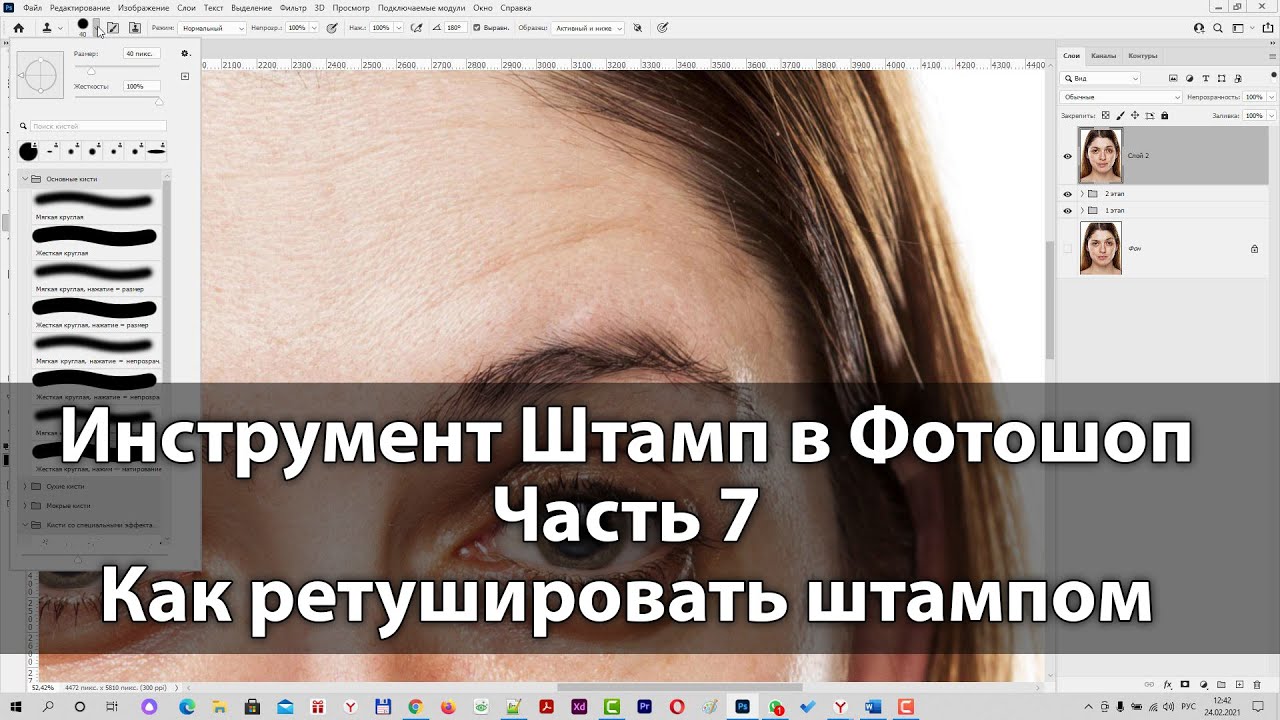Viewport: 1280px width, 720px height.
Task: Toggle the brush preset picker arrow
Action: pos(97,28)
